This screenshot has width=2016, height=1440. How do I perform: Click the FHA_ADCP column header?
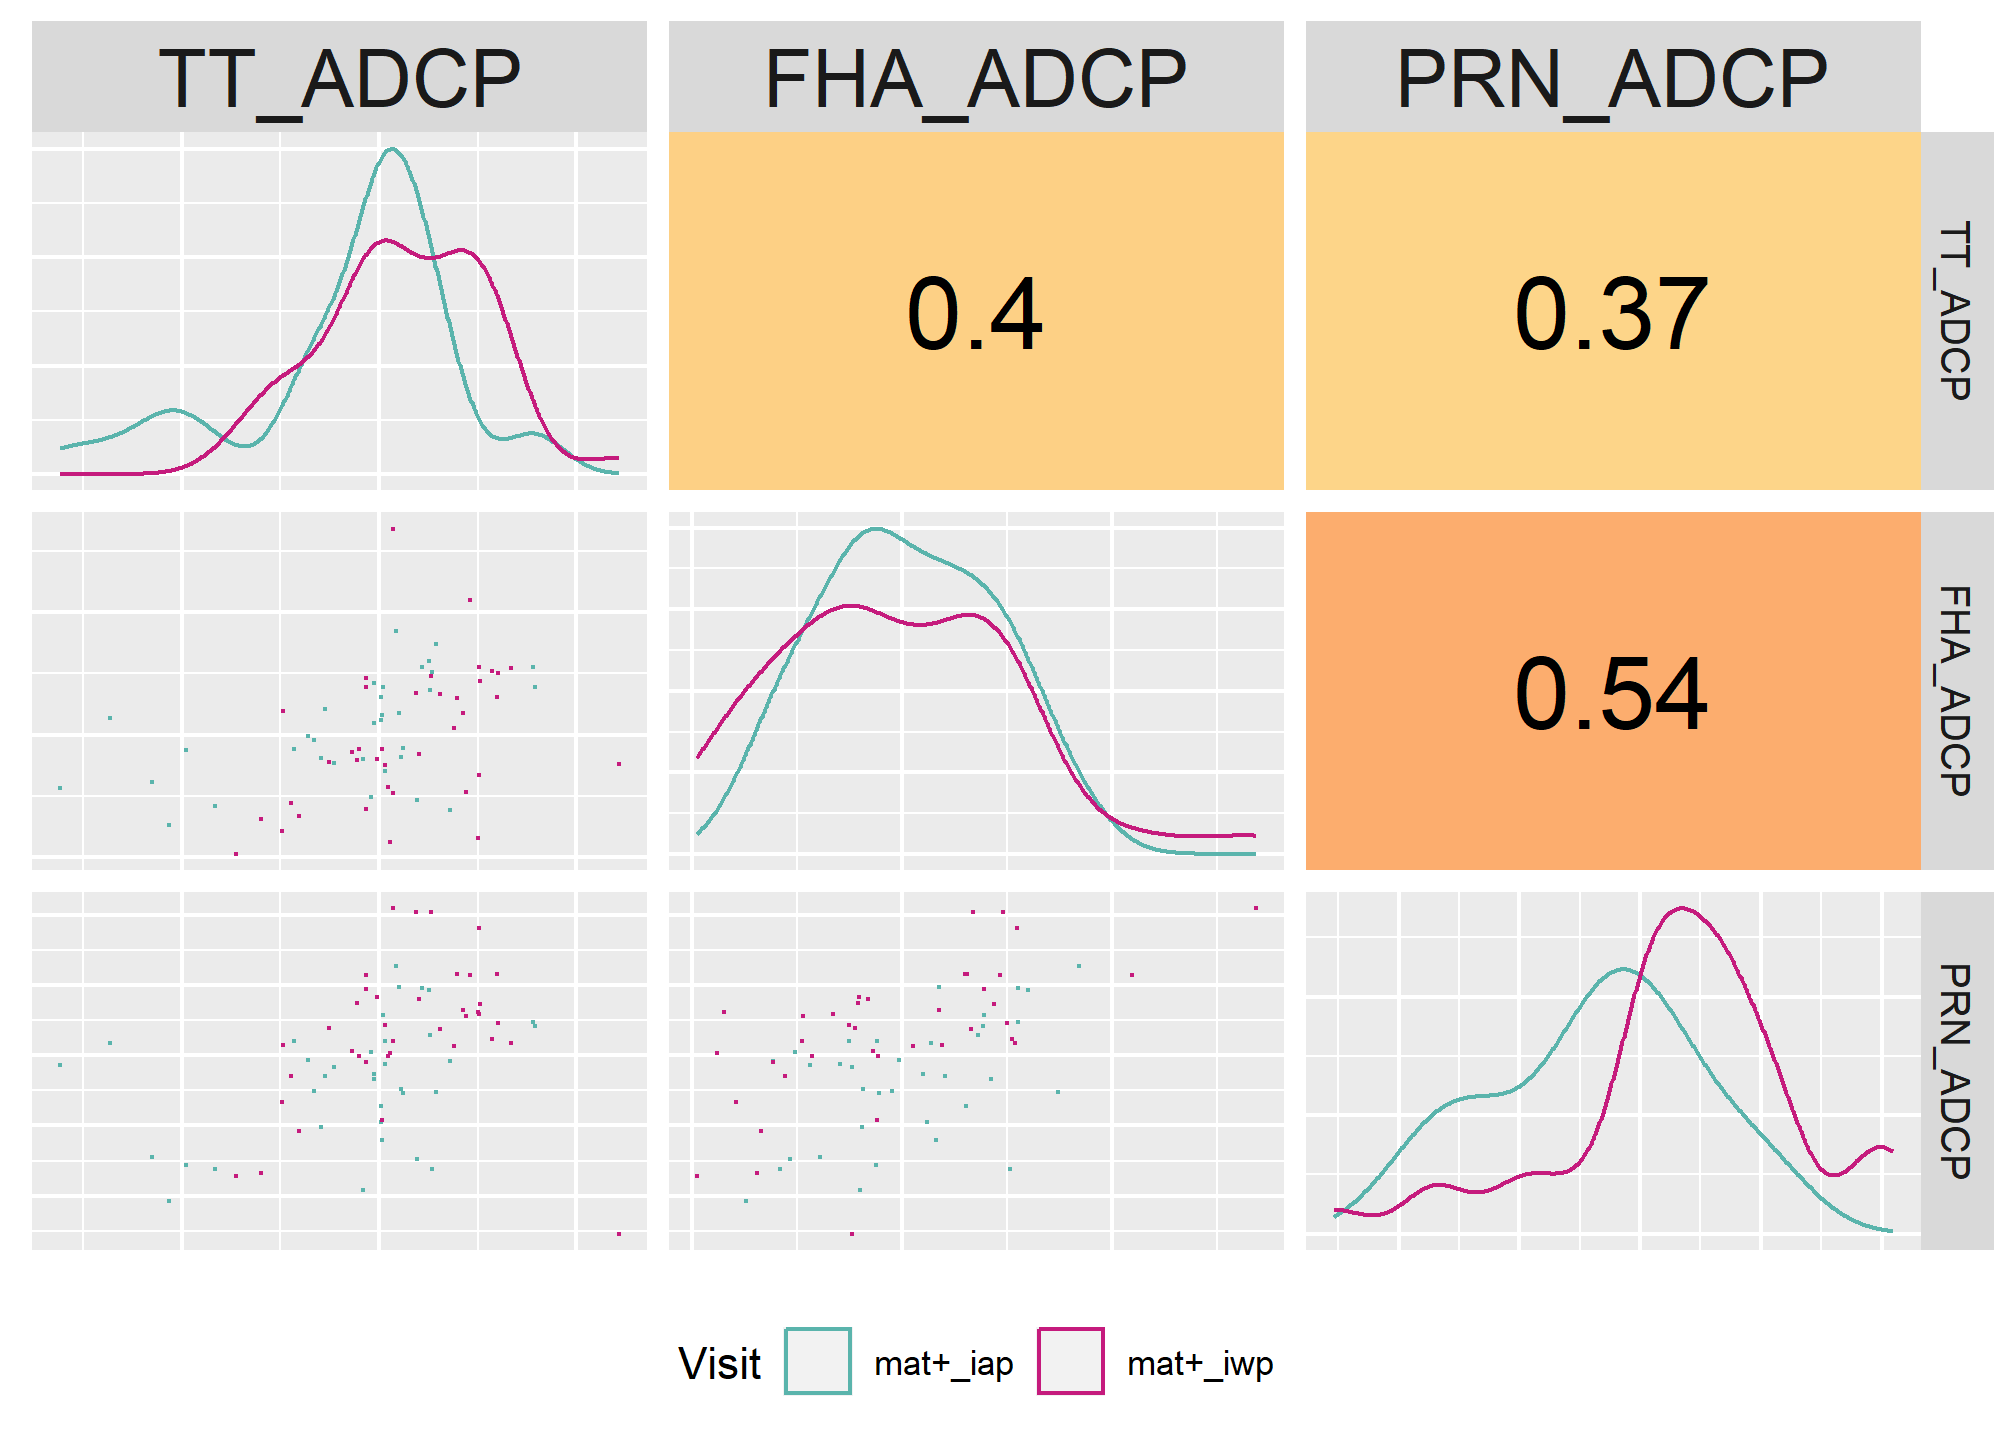[976, 77]
